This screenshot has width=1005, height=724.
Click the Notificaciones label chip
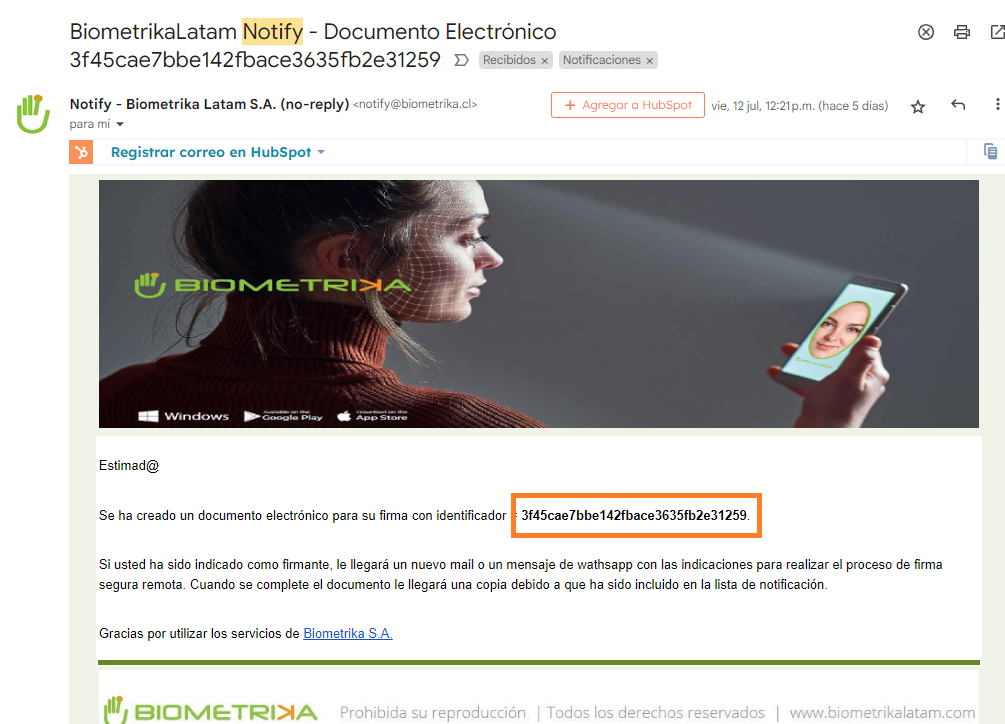pyautogui.click(x=601, y=60)
